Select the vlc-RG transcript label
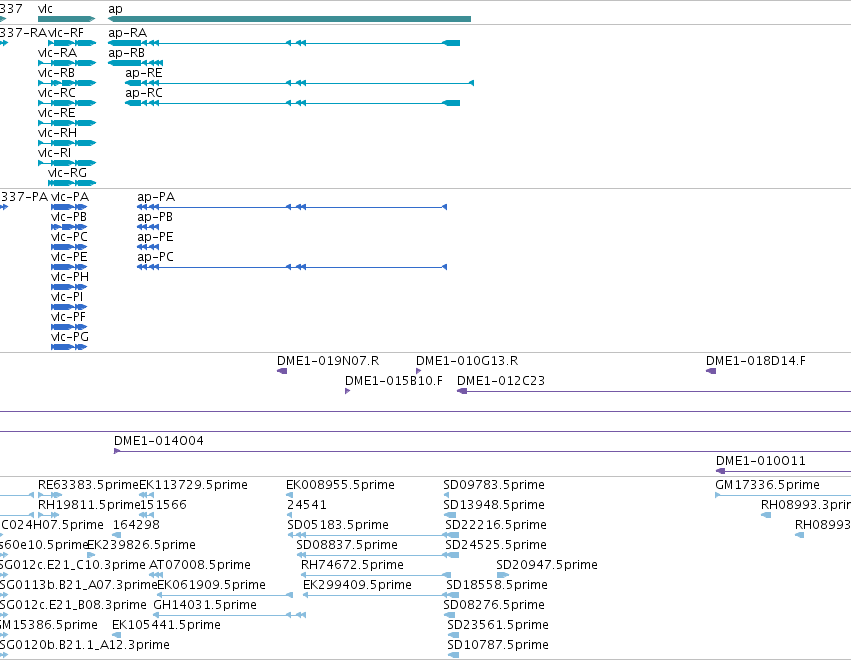The width and height of the screenshot is (851, 660). pyautogui.click(x=67, y=173)
